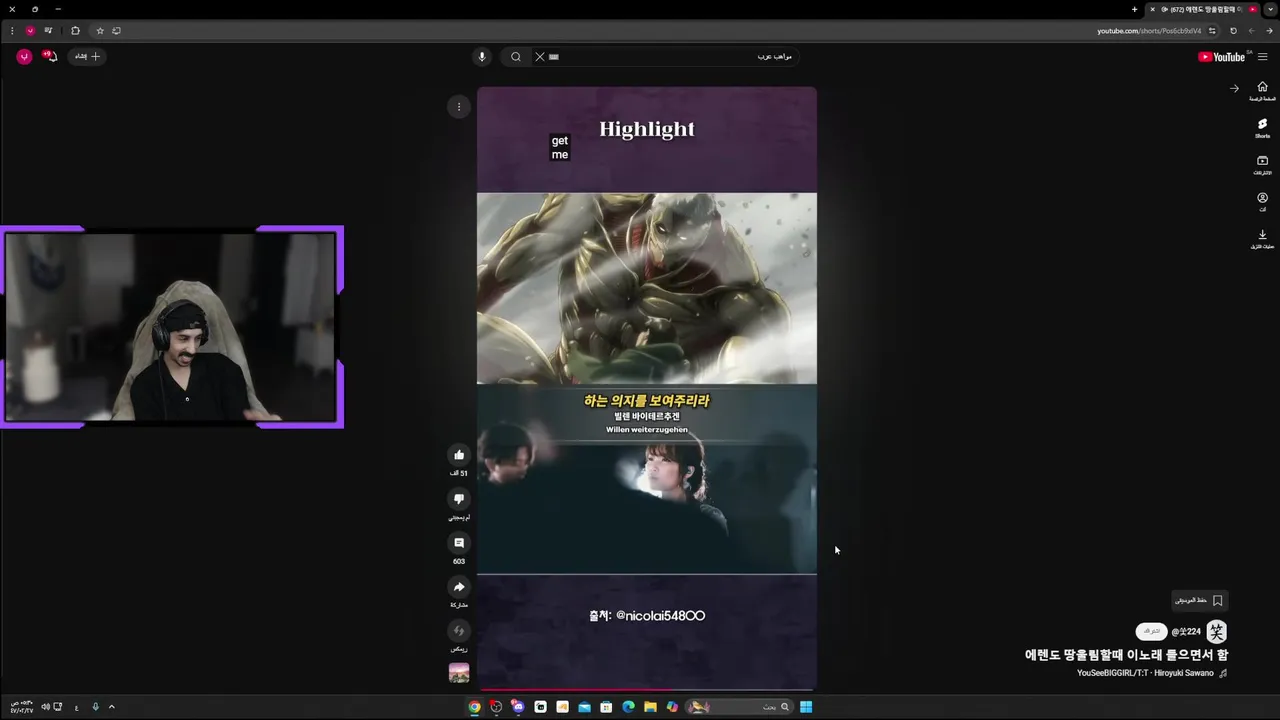Search by voice with the microphone icon
Screen dimensions: 1280x720
[x=482, y=57]
